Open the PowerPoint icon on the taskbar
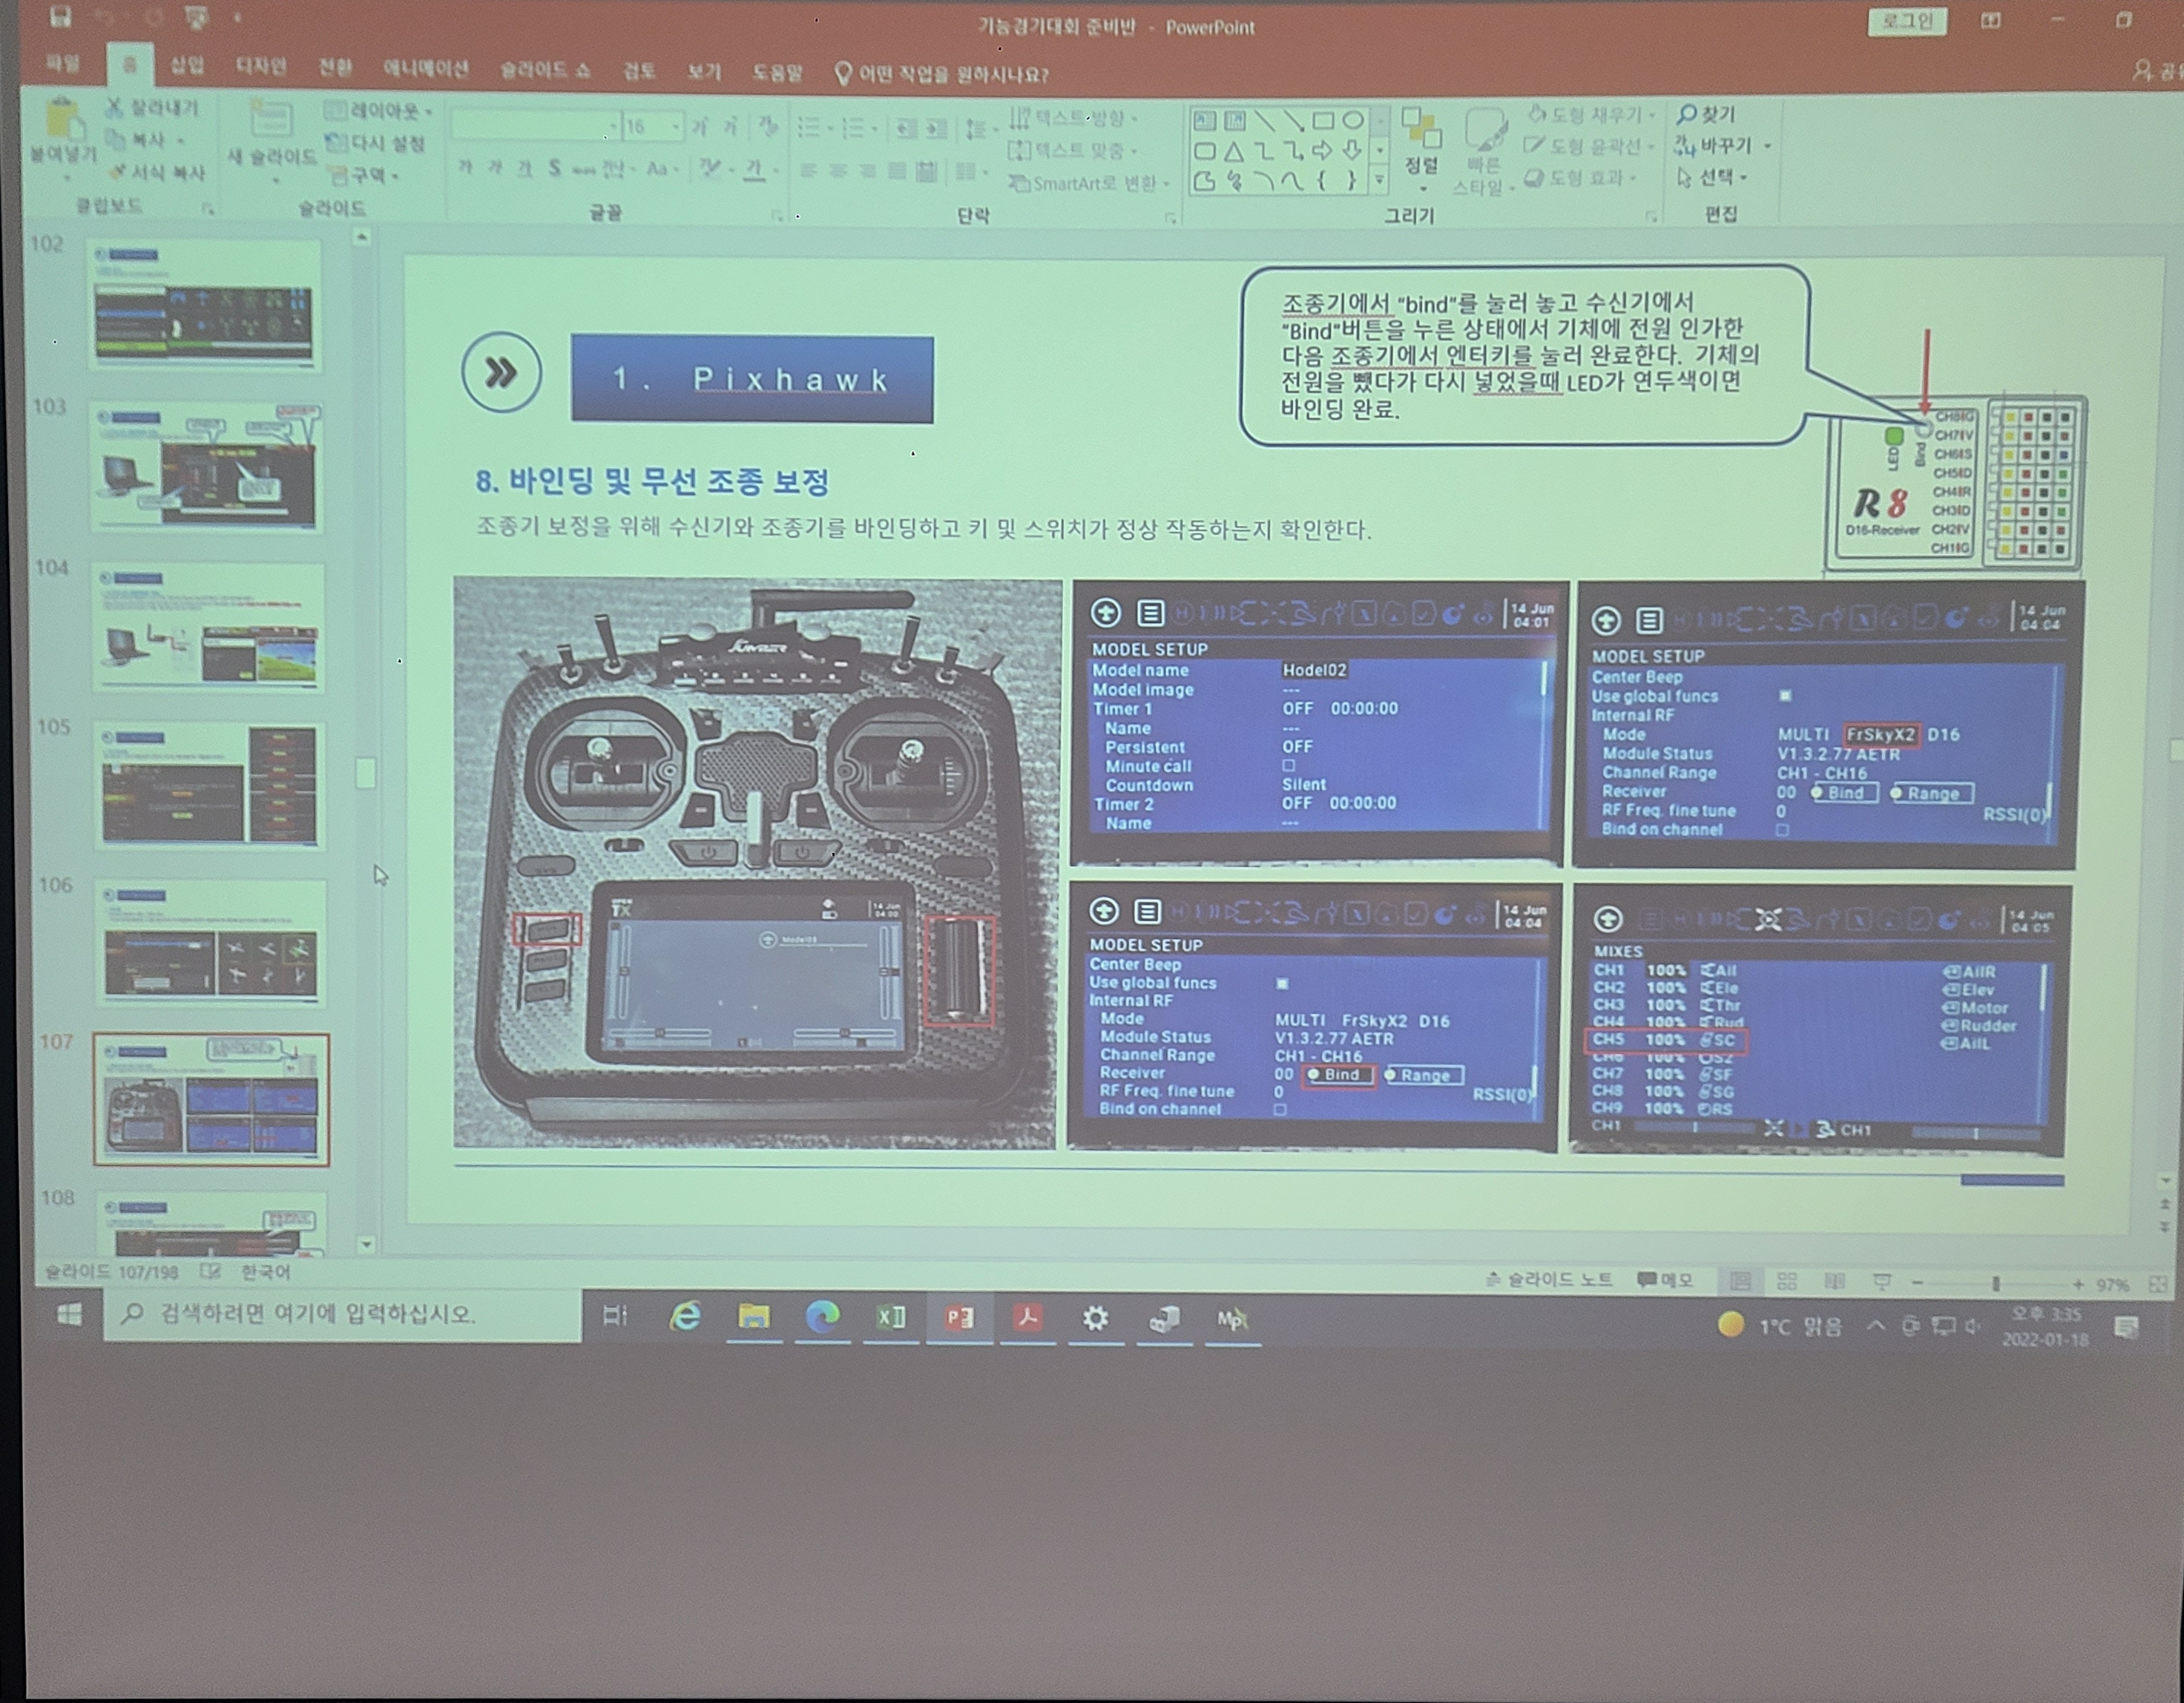2184x1703 pixels. [959, 1318]
